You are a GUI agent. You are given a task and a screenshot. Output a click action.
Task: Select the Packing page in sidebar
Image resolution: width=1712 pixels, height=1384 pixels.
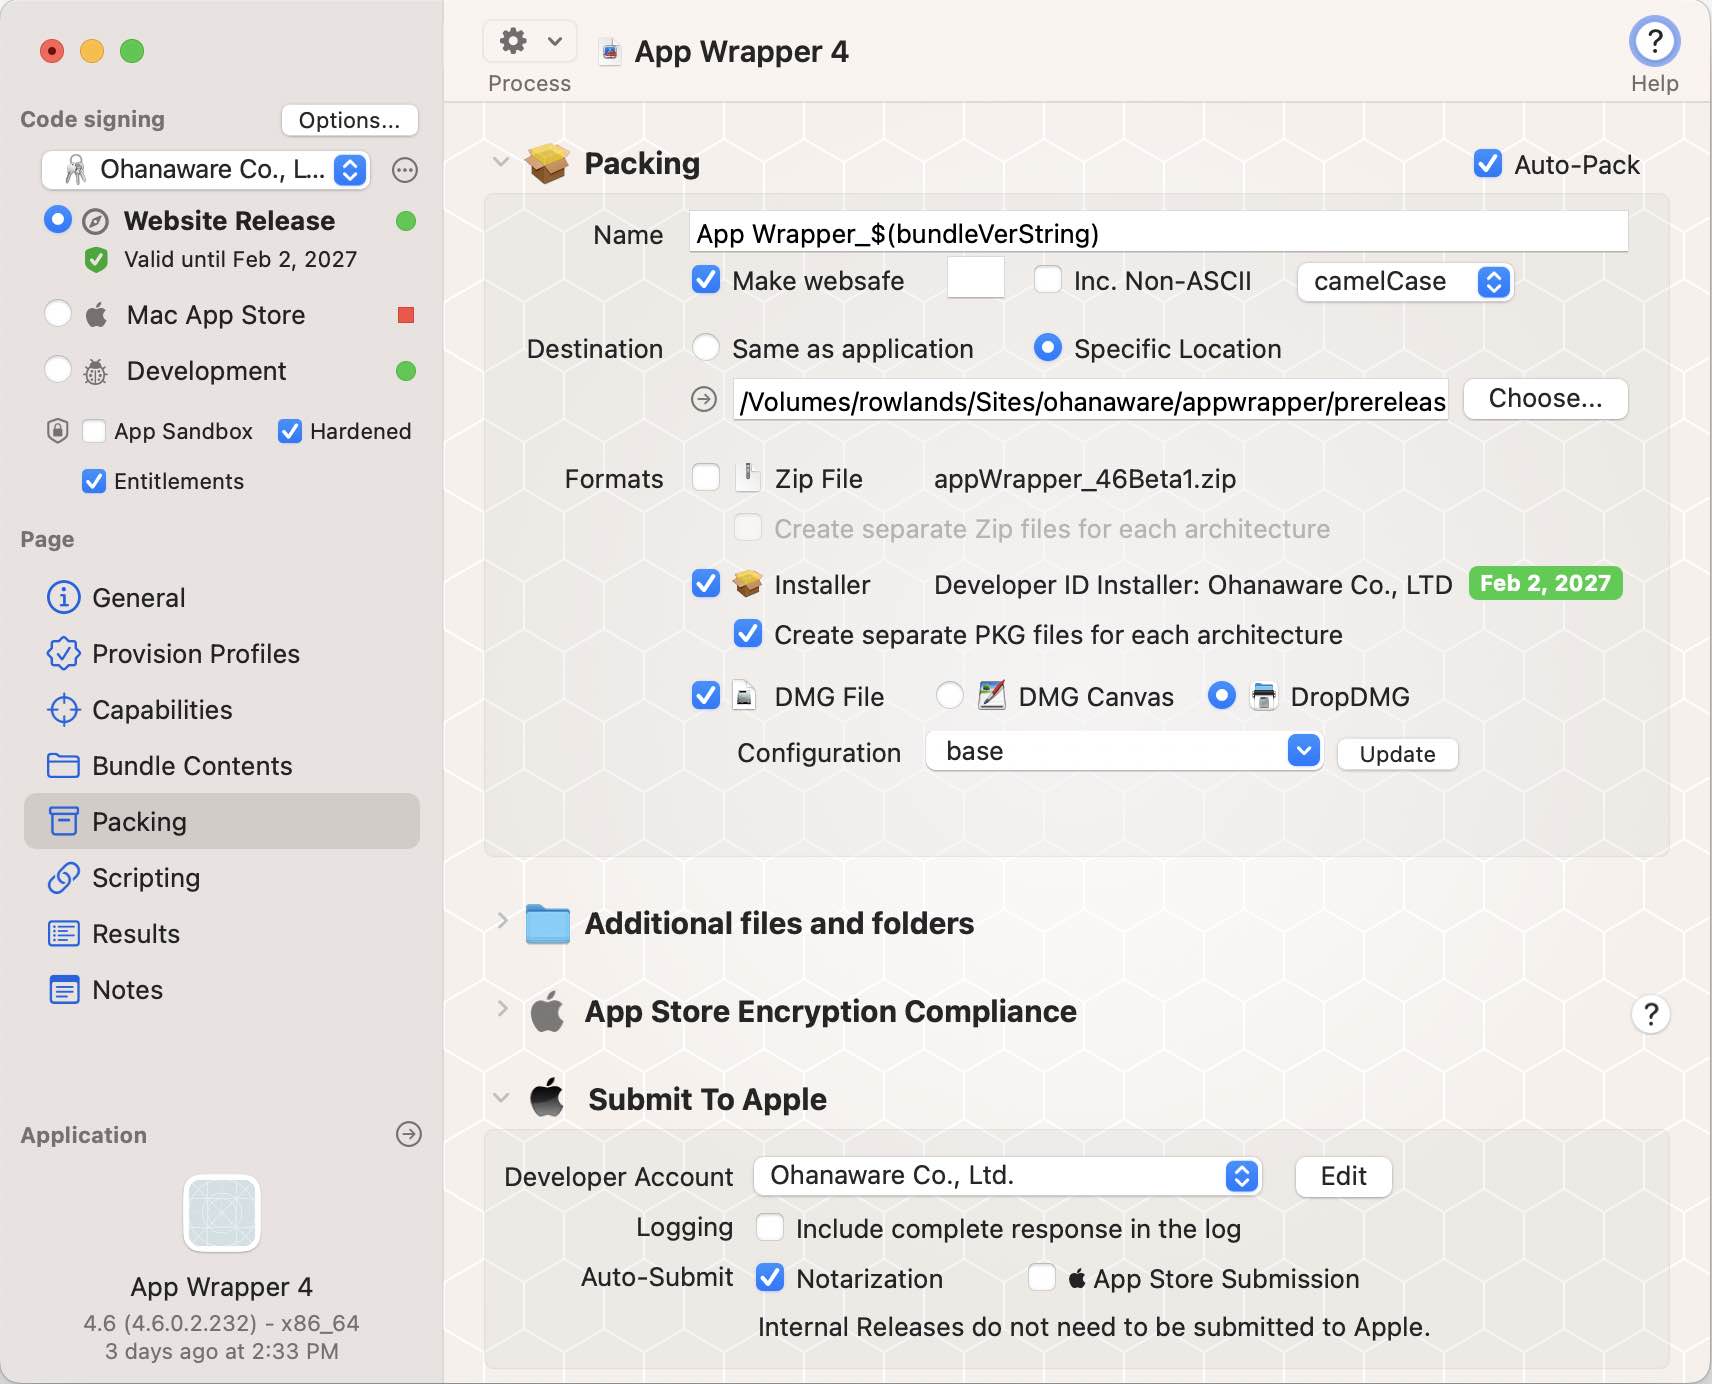222,822
